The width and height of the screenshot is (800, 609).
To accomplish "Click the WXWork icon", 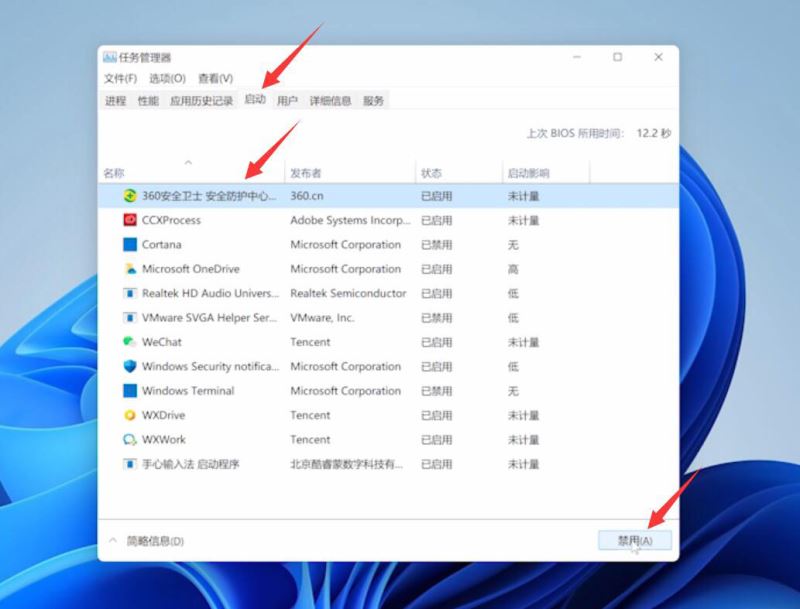I will (129, 440).
